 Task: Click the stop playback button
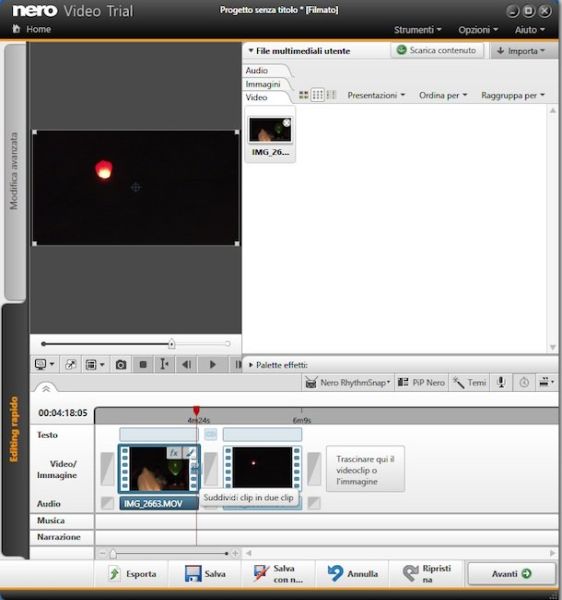(143, 365)
